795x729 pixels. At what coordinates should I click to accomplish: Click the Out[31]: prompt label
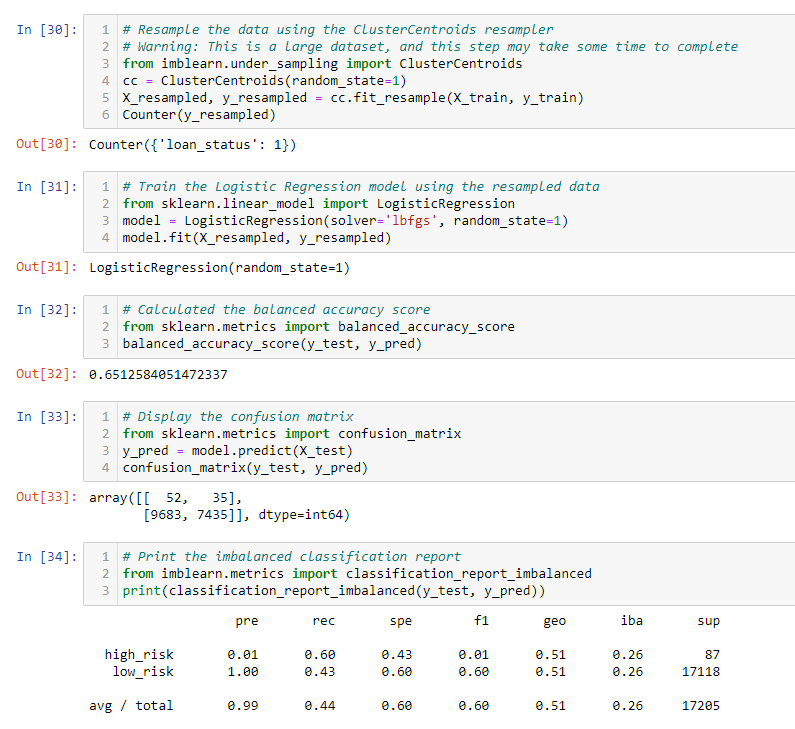pos(47,267)
